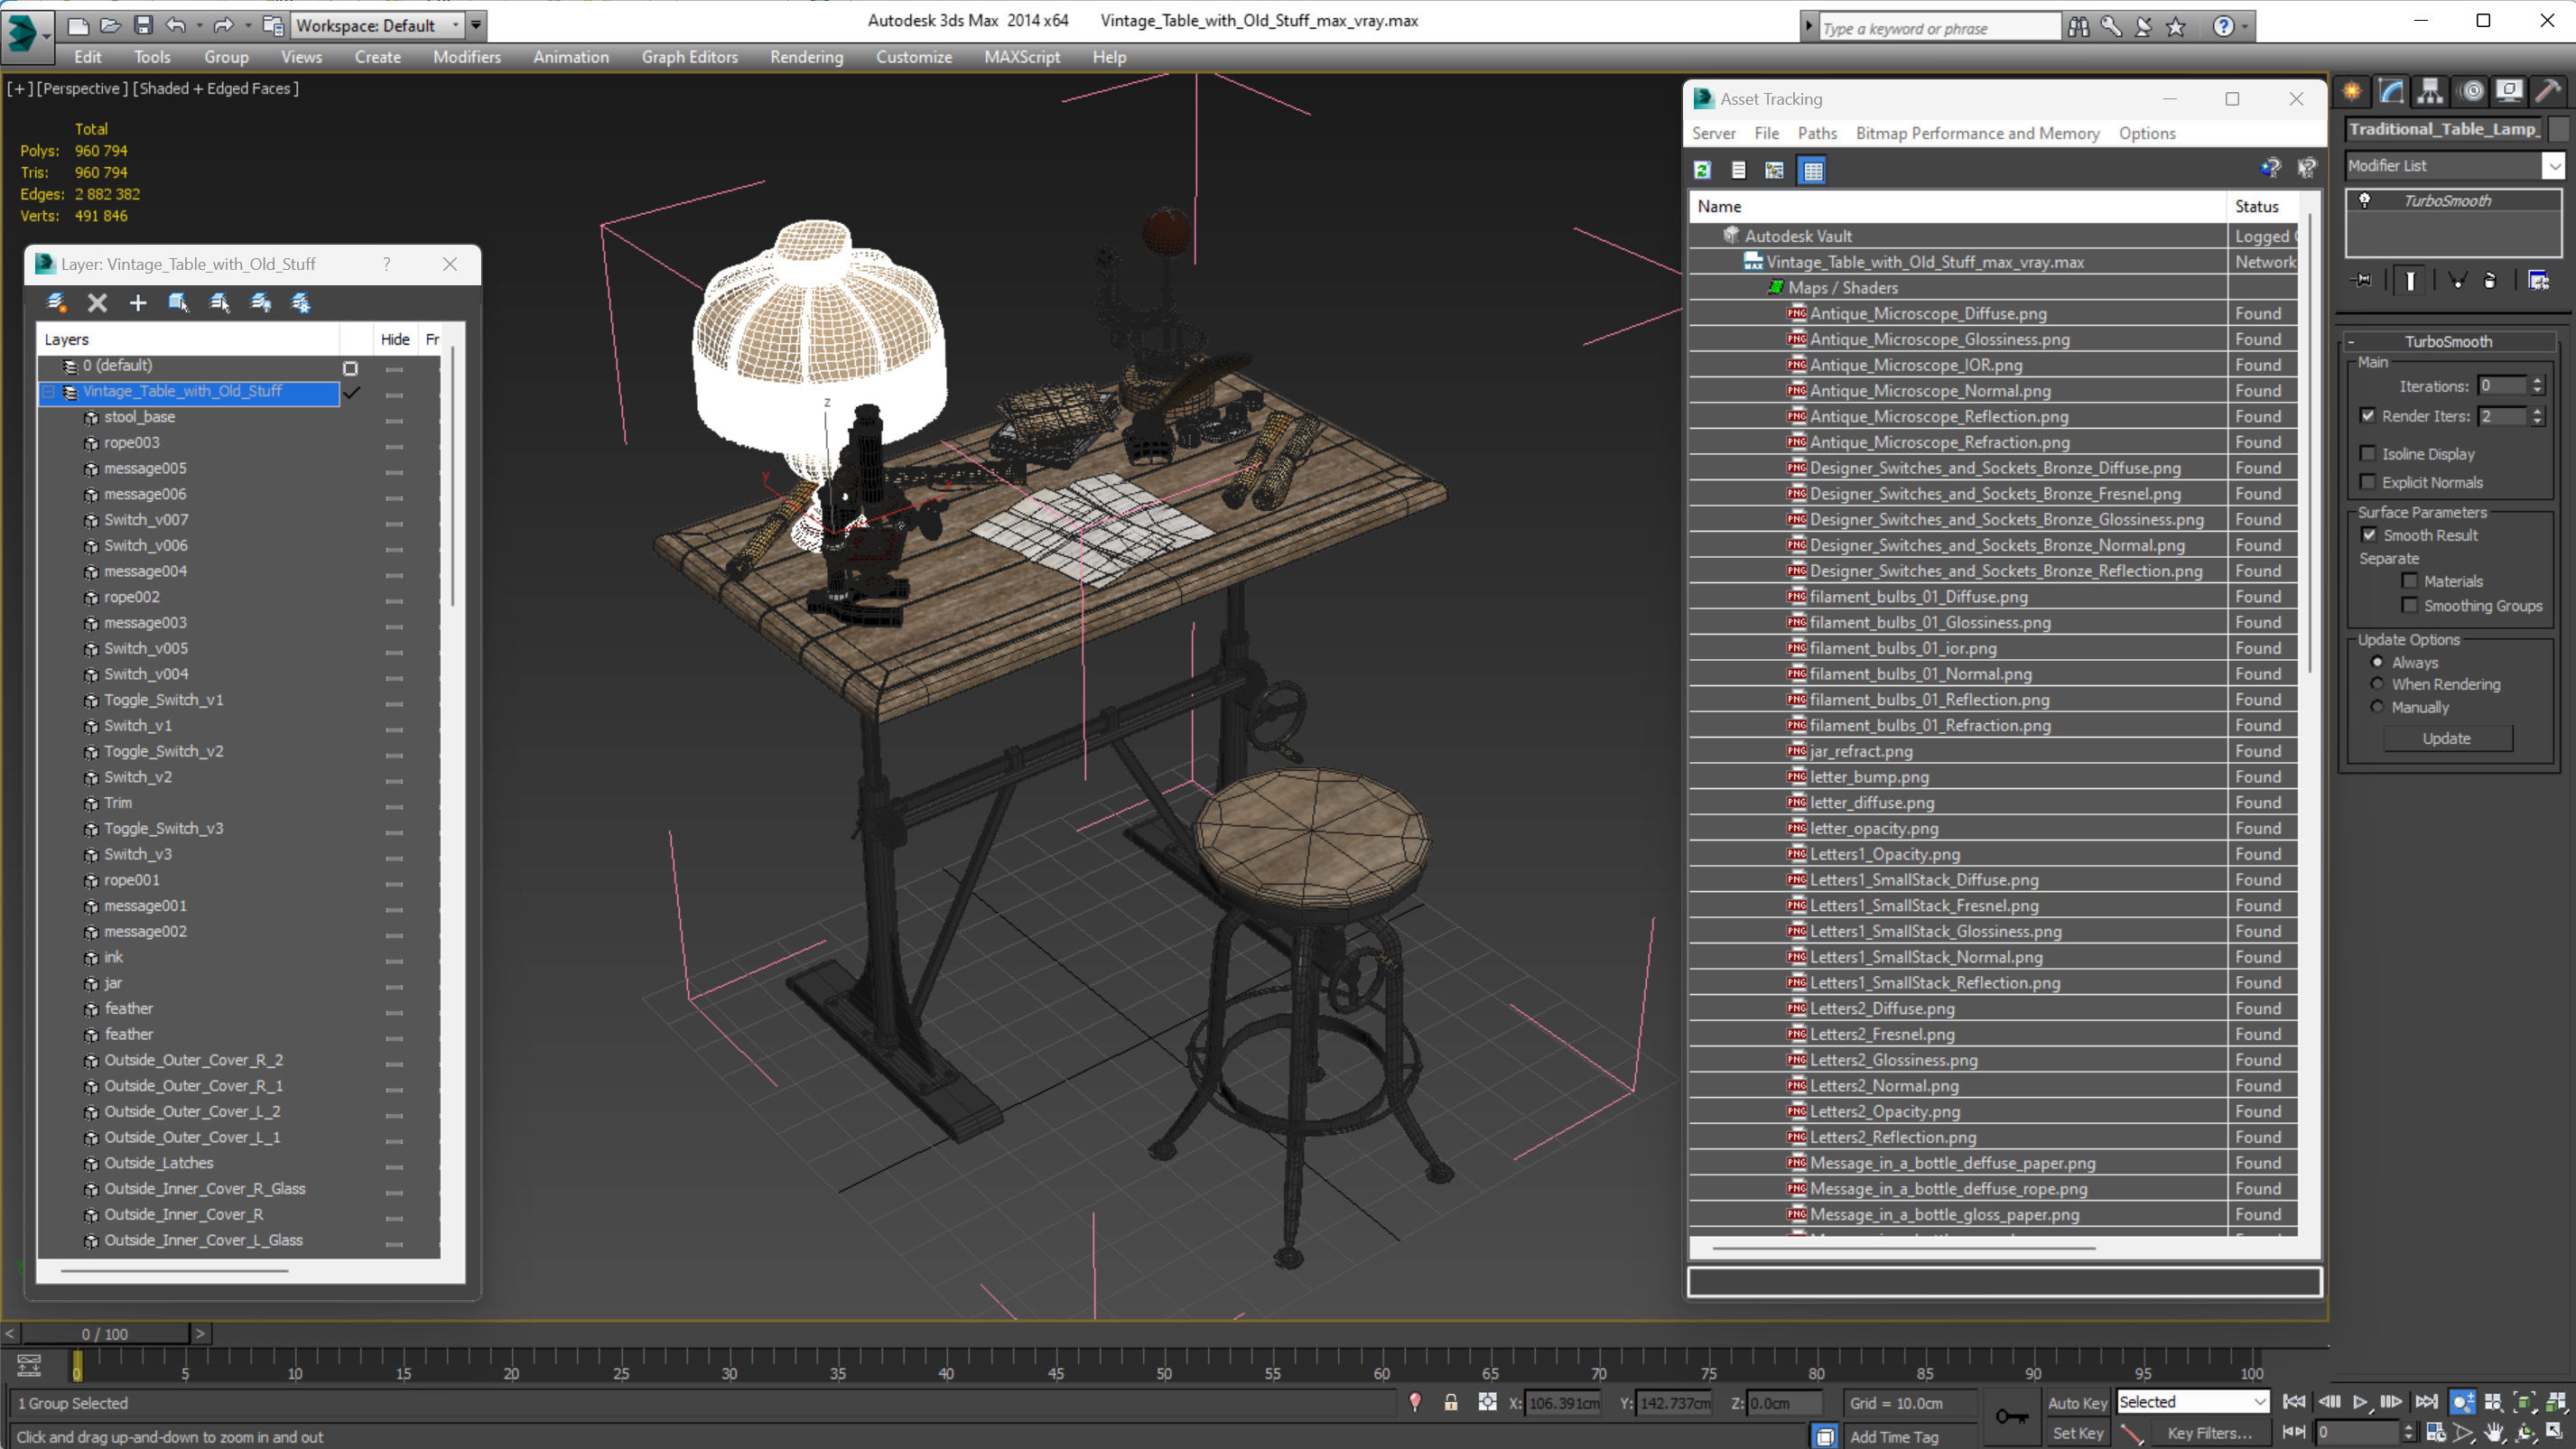The width and height of the screenshot is (2576, 1449).
Task: Click the New Scene icon in quick access toolbar
Action: point(78,25)
